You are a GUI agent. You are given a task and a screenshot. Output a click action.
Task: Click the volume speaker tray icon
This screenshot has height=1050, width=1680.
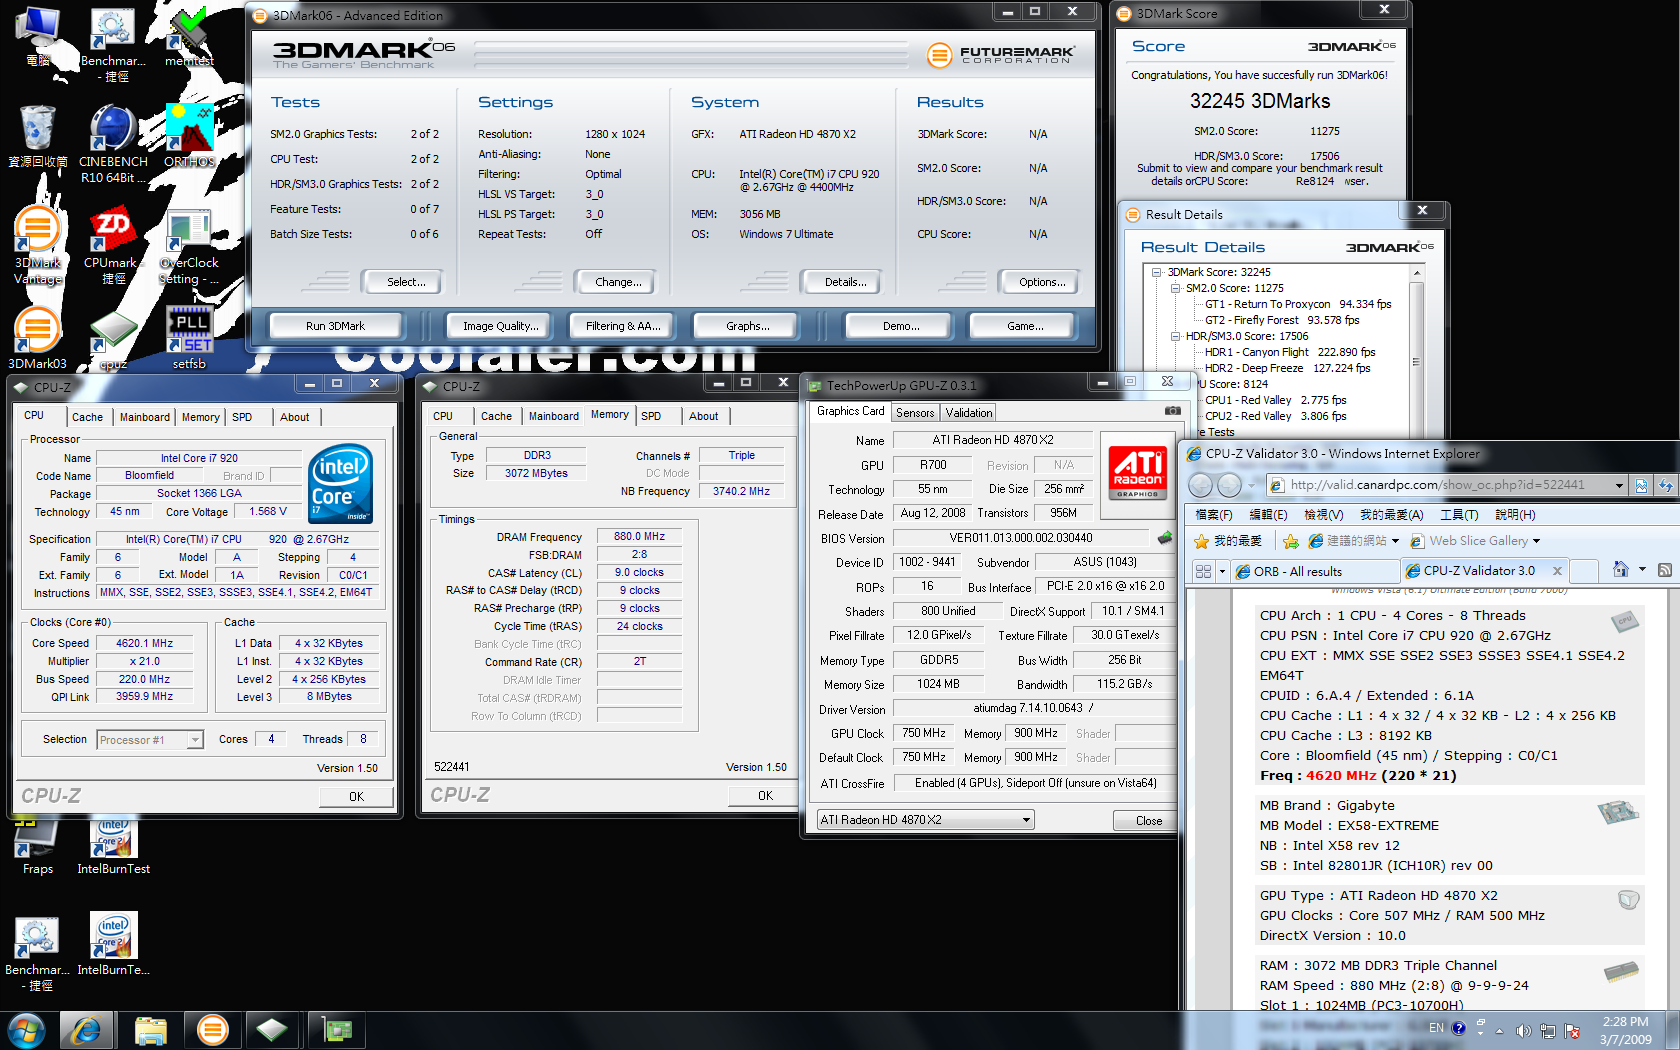point(1523,1031)
